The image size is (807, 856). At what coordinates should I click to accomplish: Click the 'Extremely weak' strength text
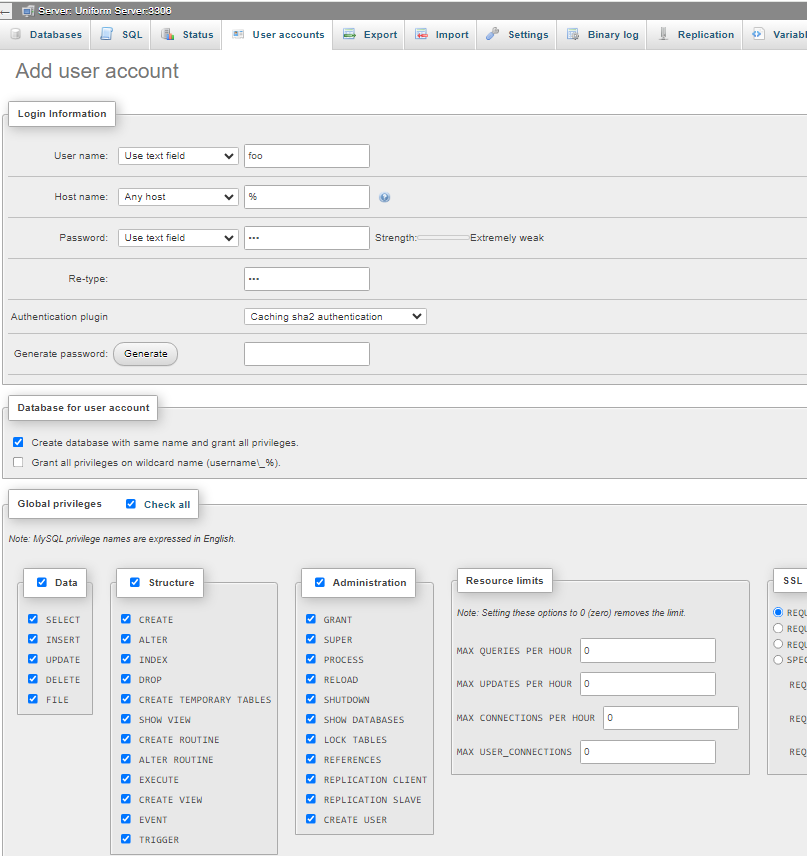[507, 238]
